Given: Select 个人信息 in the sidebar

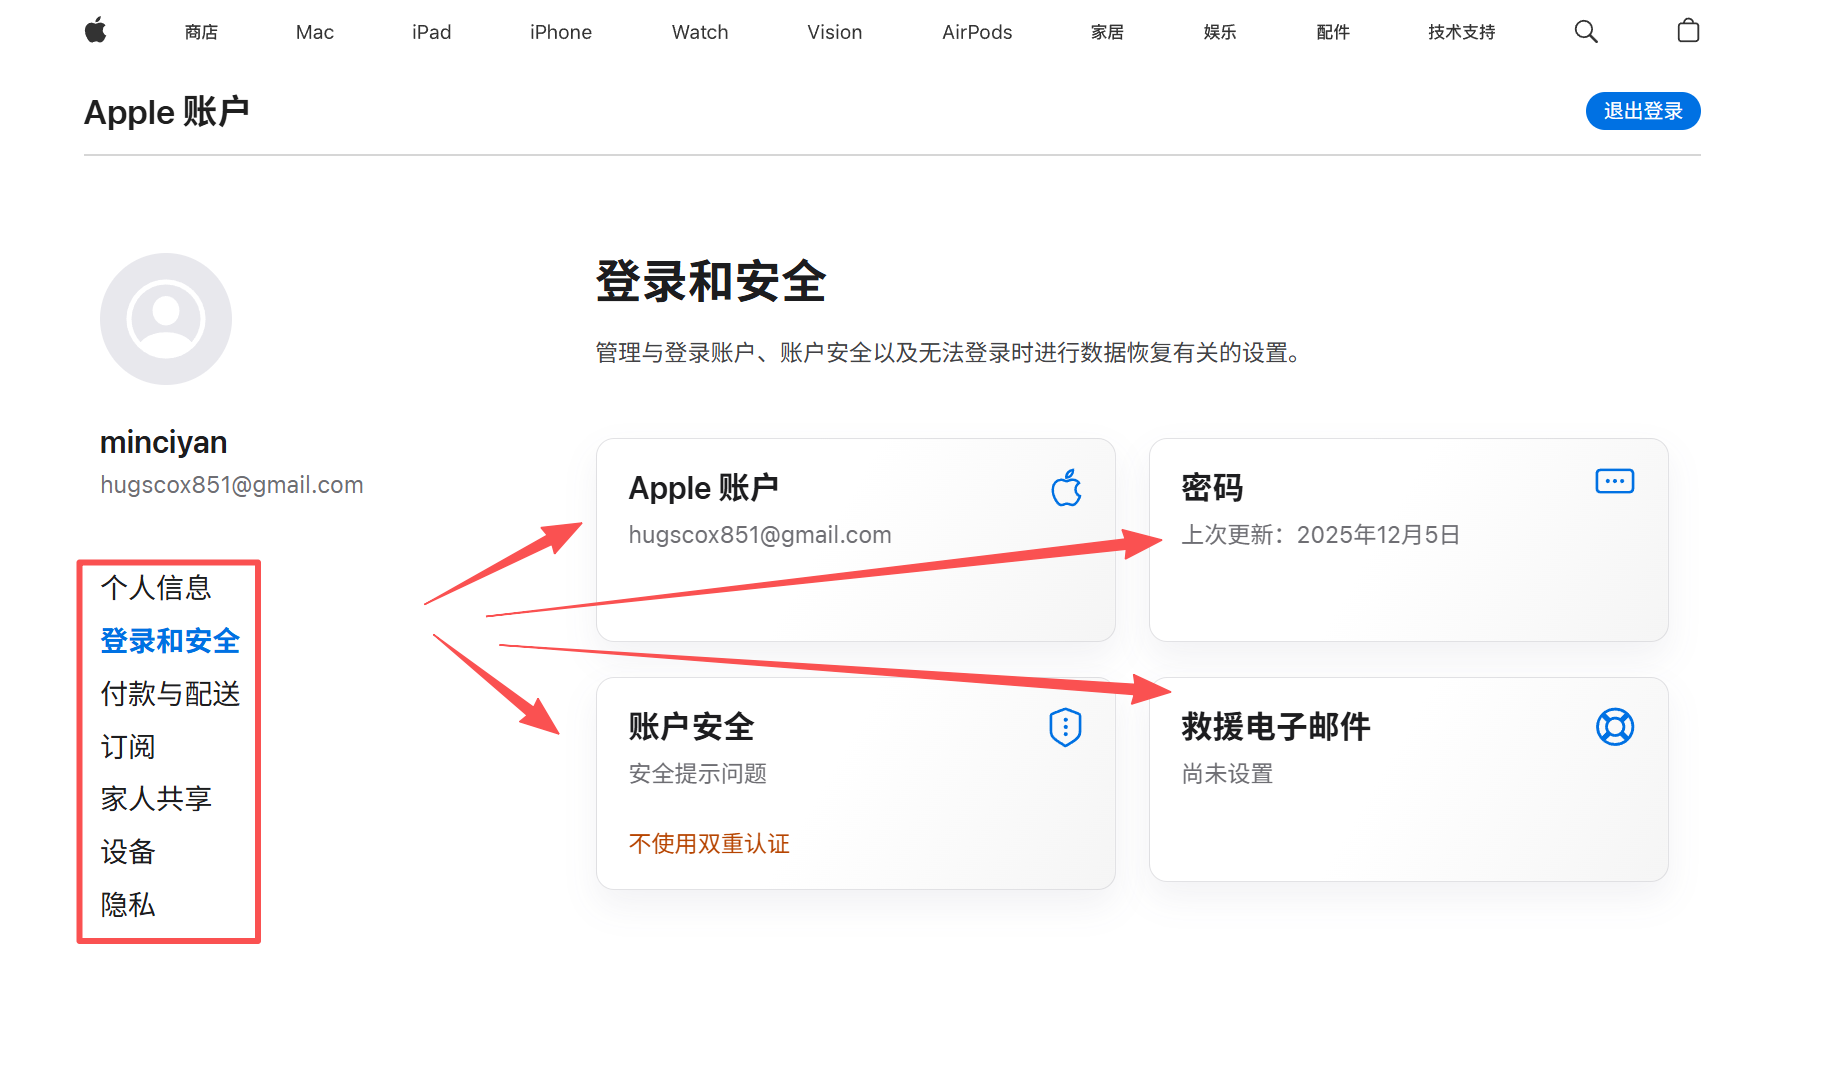Looking at the screenshot, I should pyautogui.click(x=156, y=588).
